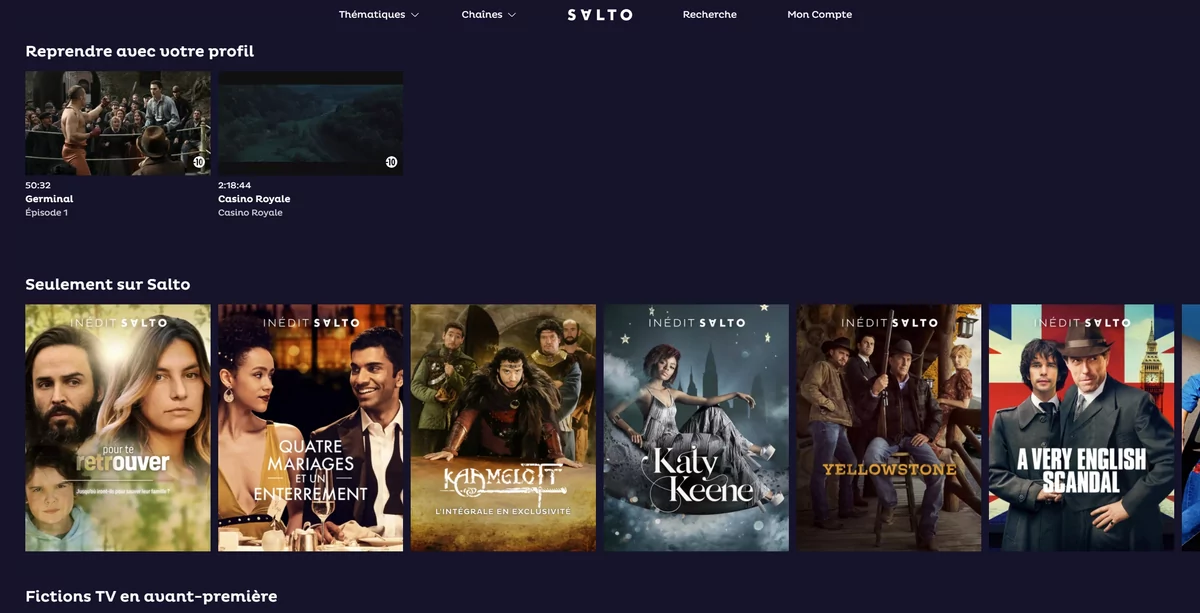Select the Épisode 1 subtitle under Germinal
This screenshot has width=1200, height=613.
(46, 213)
